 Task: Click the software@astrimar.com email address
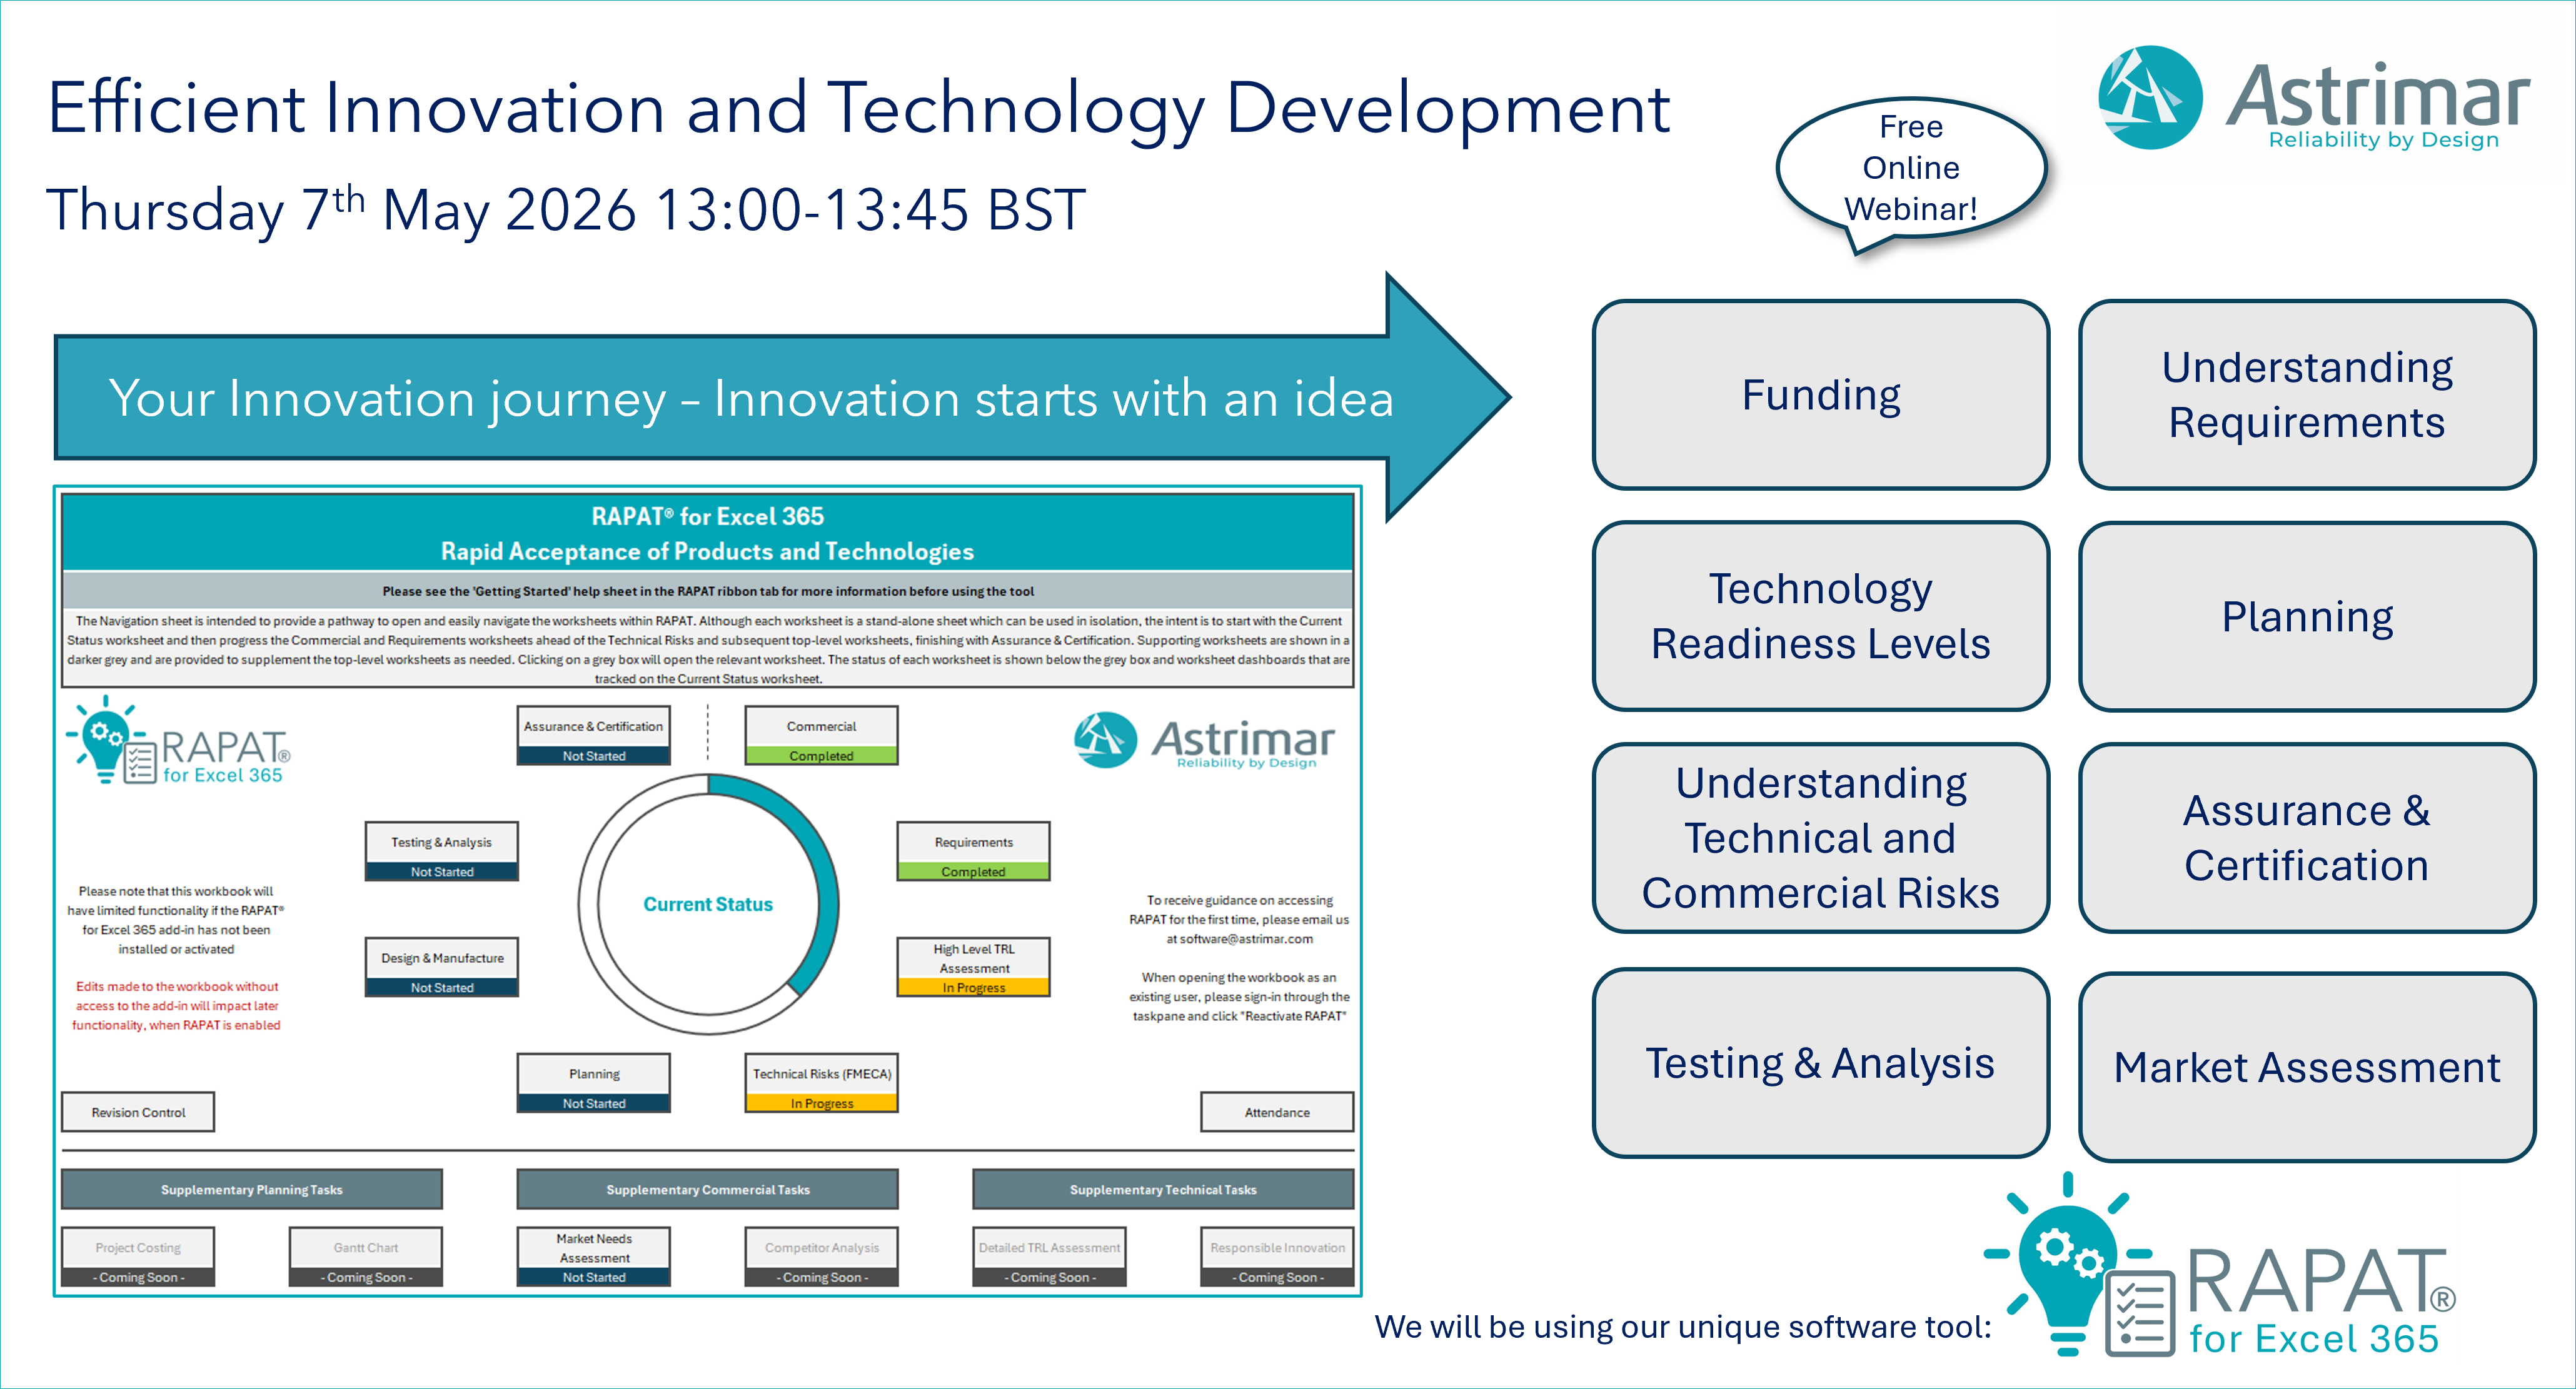(x=1246, y=939)
